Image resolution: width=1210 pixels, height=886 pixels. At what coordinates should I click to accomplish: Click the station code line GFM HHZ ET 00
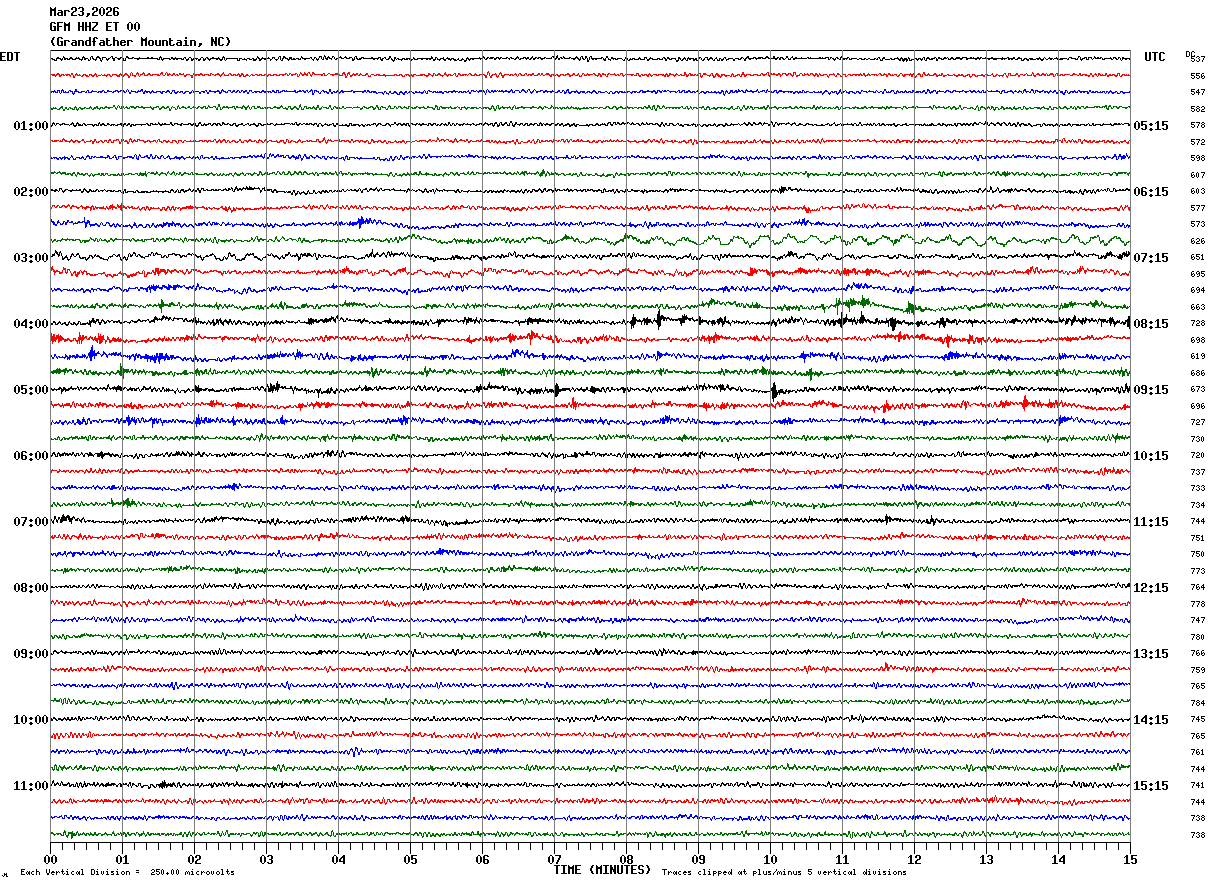(x=95, y=27)
